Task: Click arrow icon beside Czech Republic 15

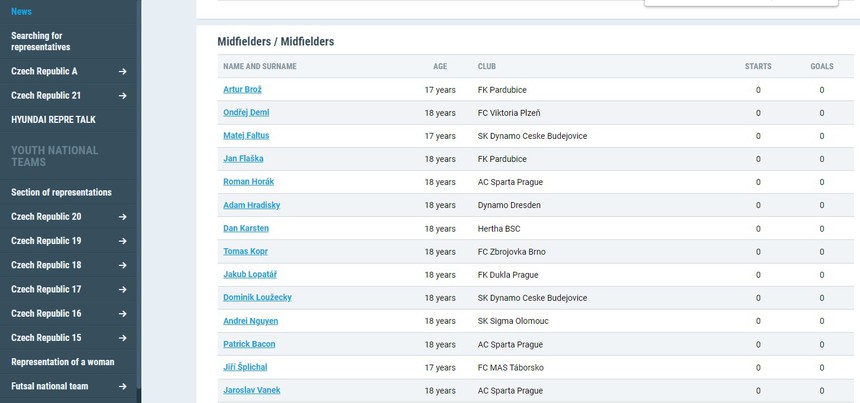Action: 122,338
